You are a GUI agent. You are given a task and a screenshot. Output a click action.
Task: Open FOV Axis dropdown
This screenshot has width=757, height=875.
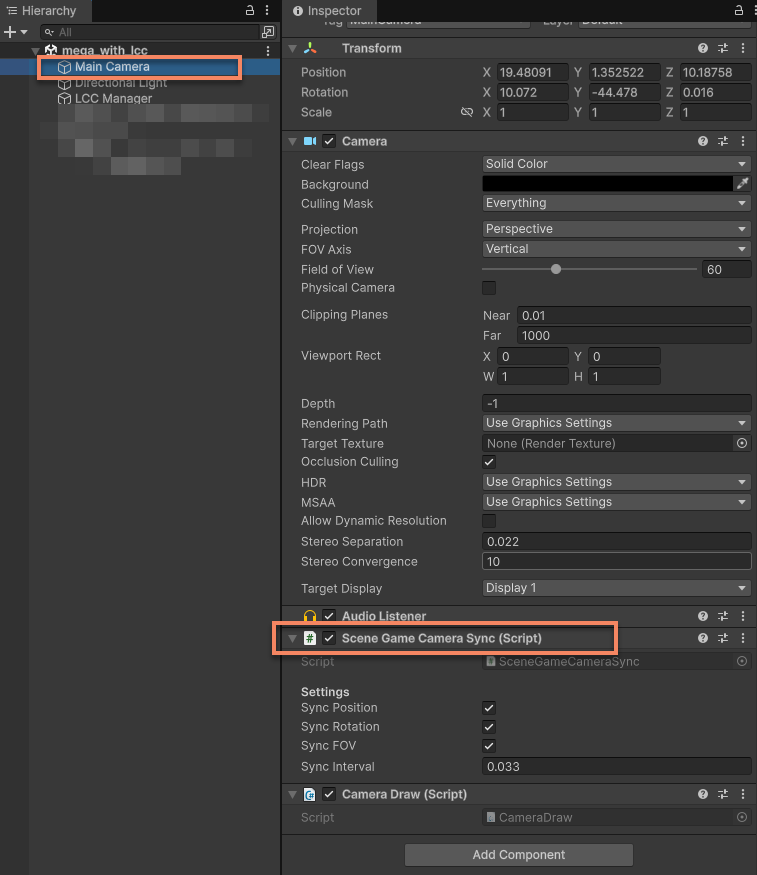(616, 249)
